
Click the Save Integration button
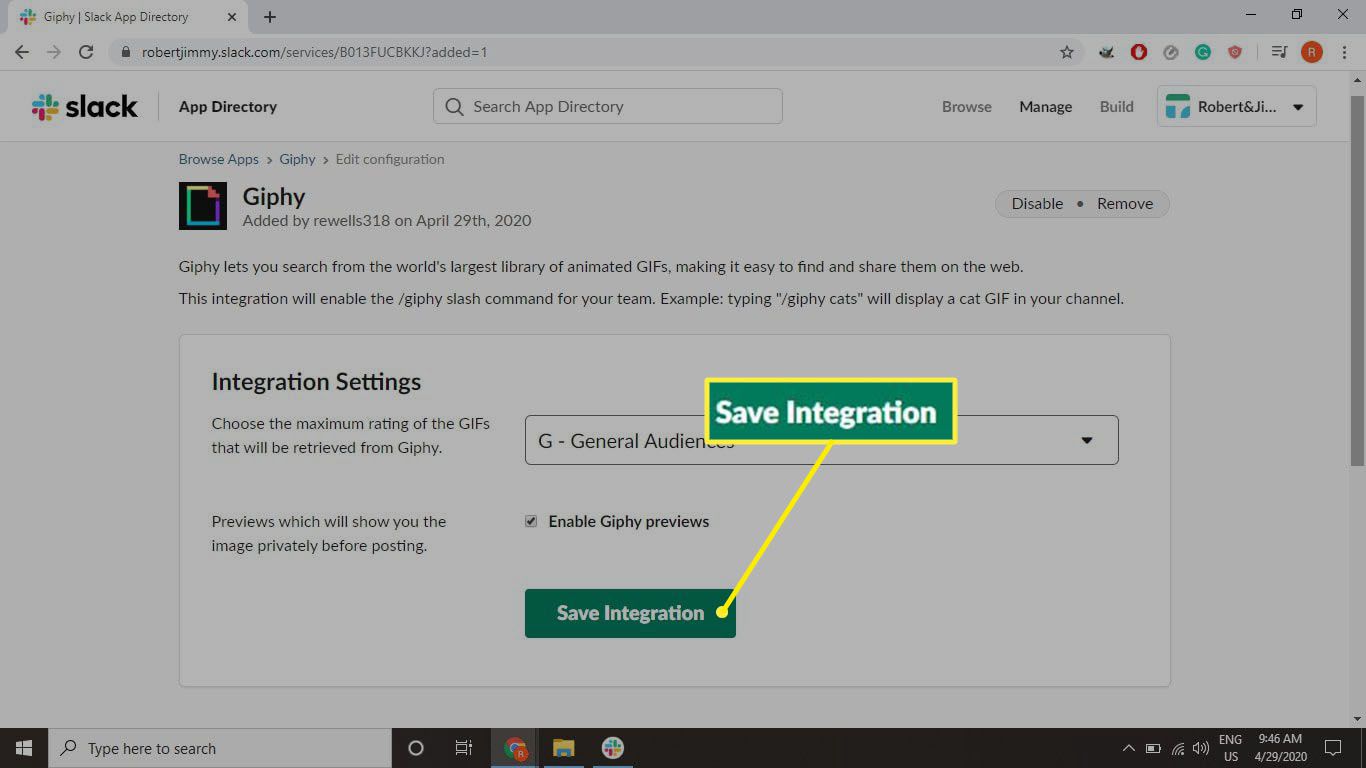click(630, 613)
